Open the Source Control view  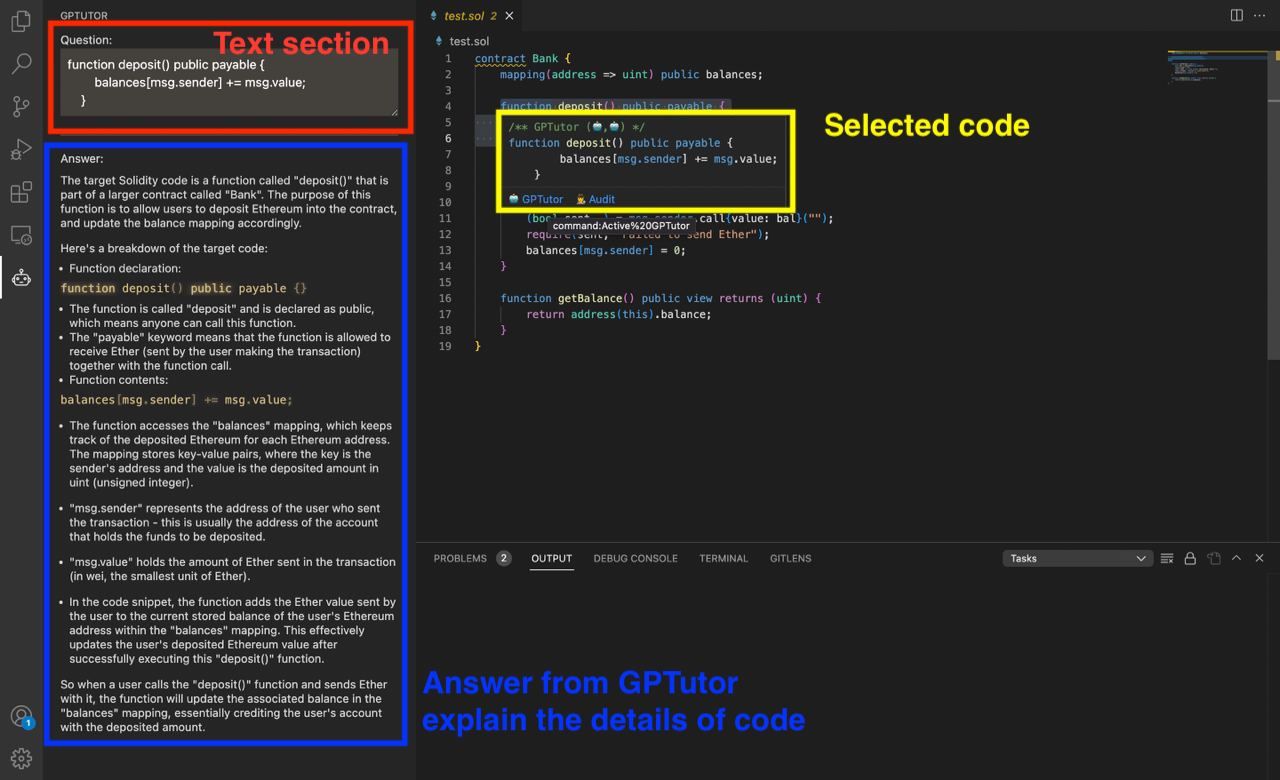click(21, 106)
